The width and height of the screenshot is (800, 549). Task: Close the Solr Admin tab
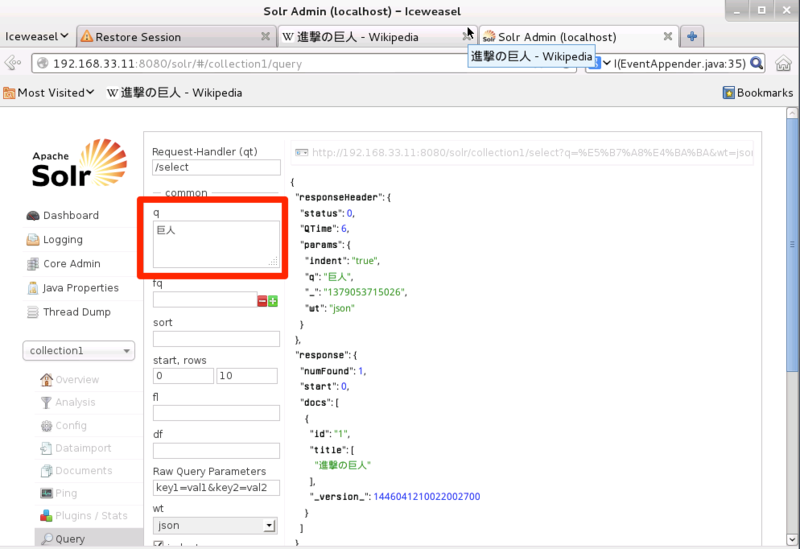click(x=667, y=36)
